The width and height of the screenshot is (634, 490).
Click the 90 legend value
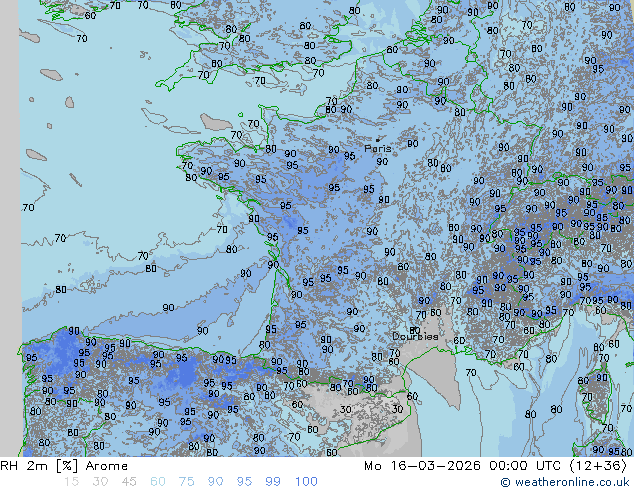point(215,482)
